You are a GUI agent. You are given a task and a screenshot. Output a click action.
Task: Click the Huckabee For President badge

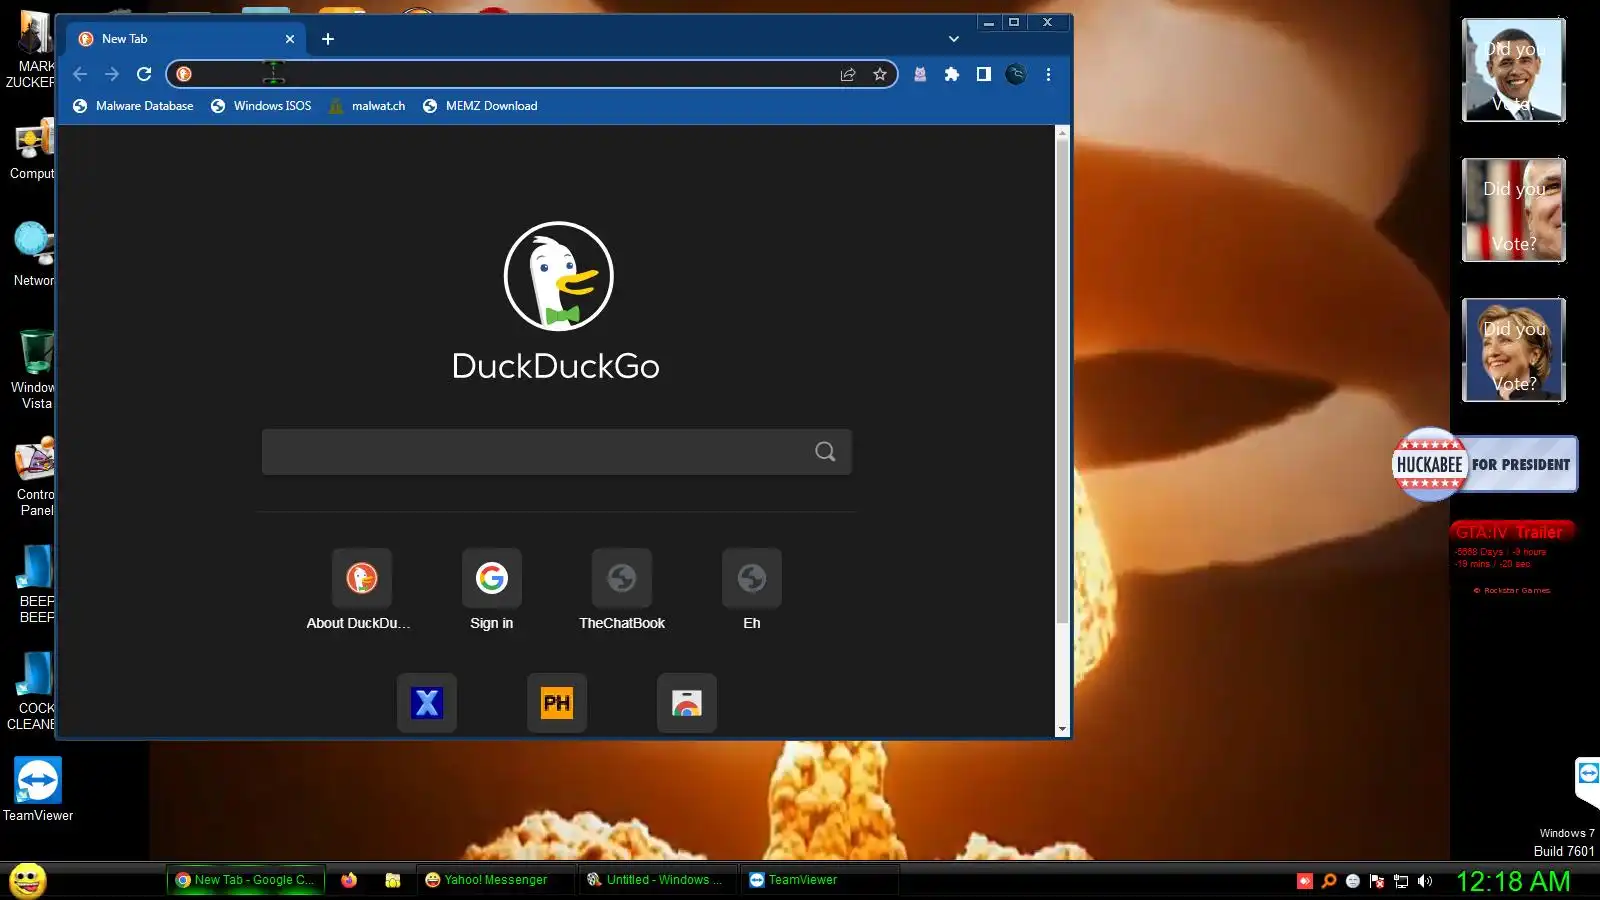point(1485,464)
